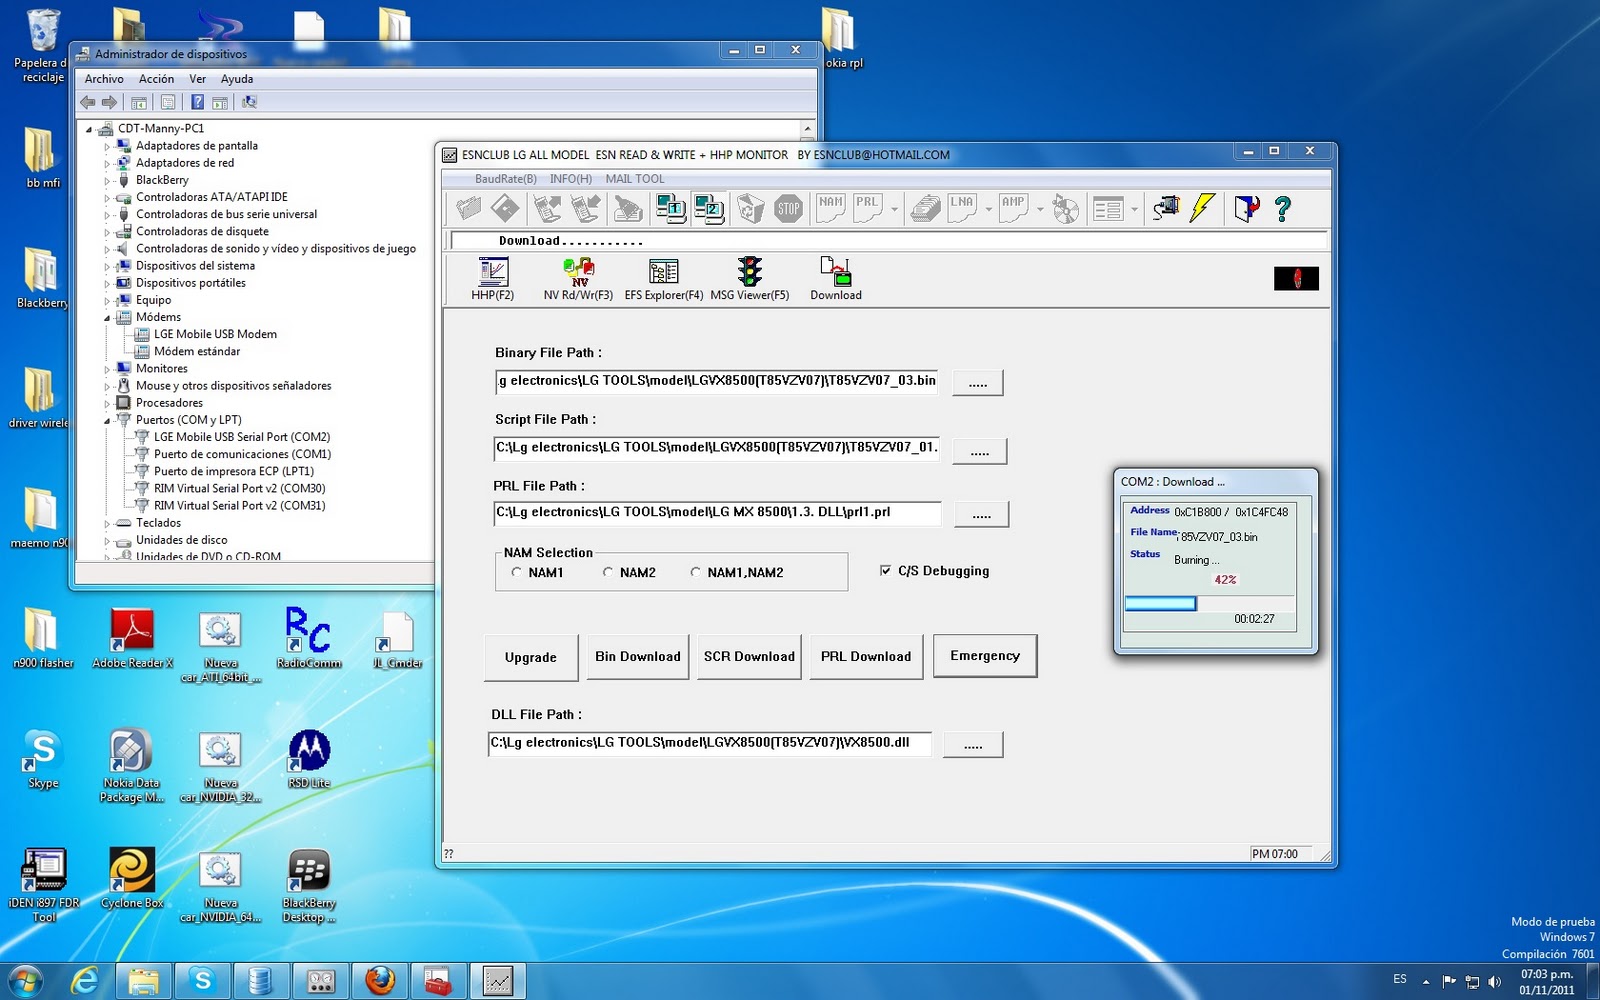The image size is (1600, 1000).
Task: Select the NAM1,NAM2 radio button
Action: coord(695,572)
